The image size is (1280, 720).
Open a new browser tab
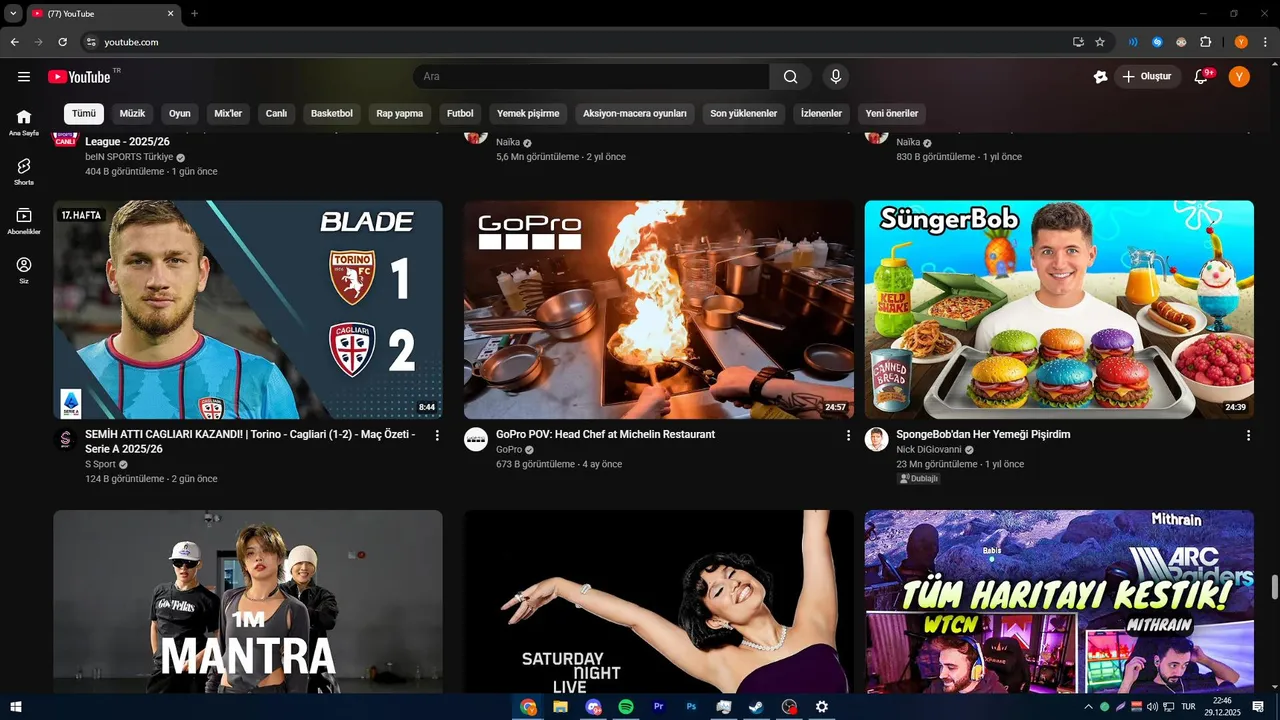point(194,14)
